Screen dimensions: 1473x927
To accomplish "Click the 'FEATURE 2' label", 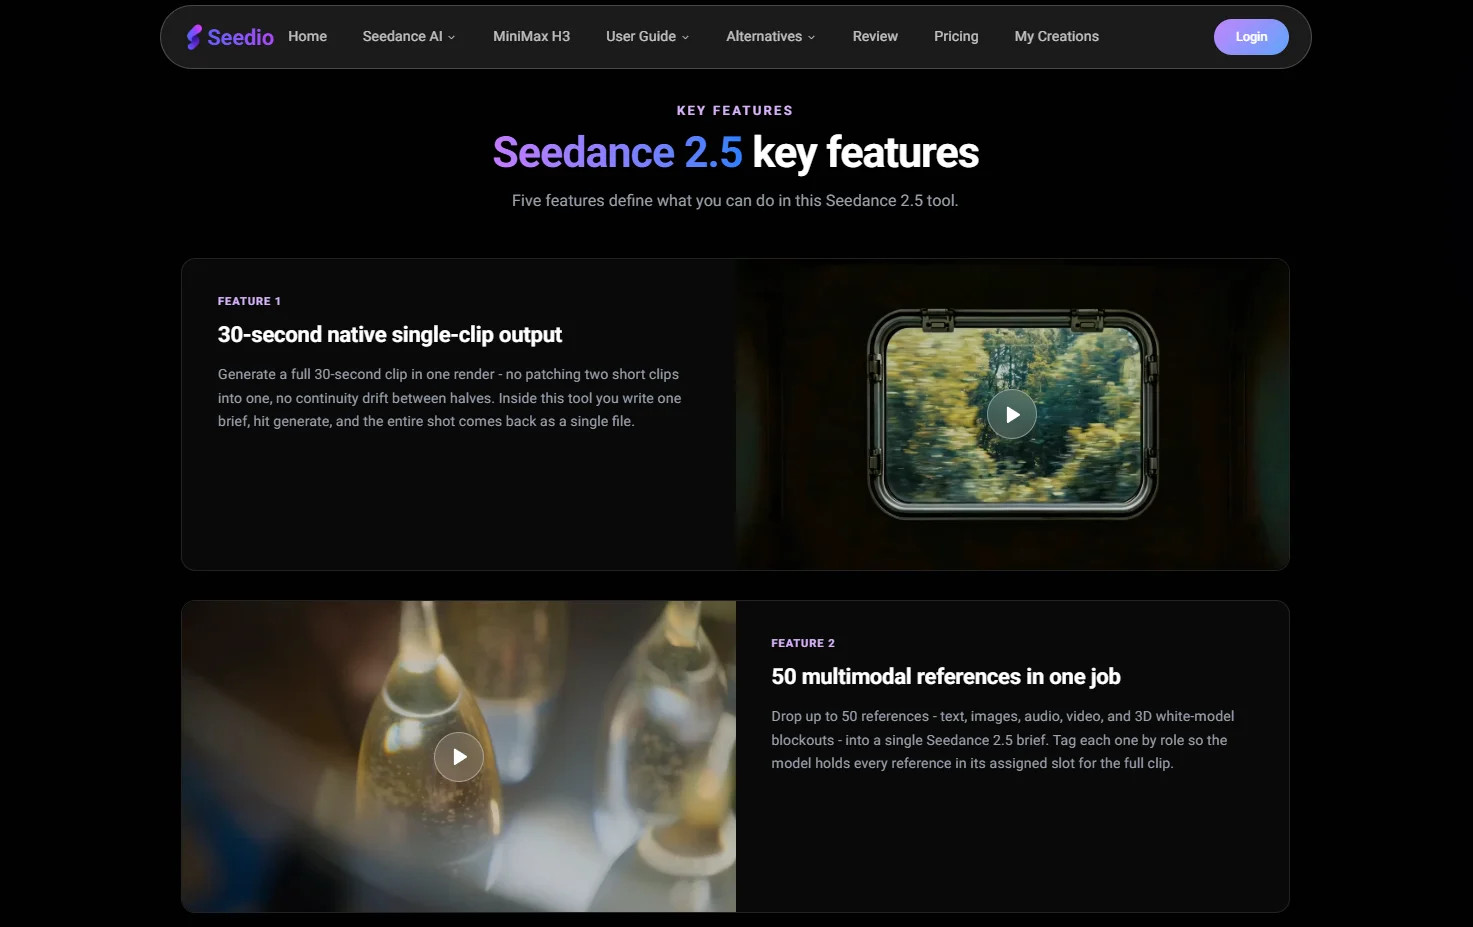I will click(x=803, y=643).
